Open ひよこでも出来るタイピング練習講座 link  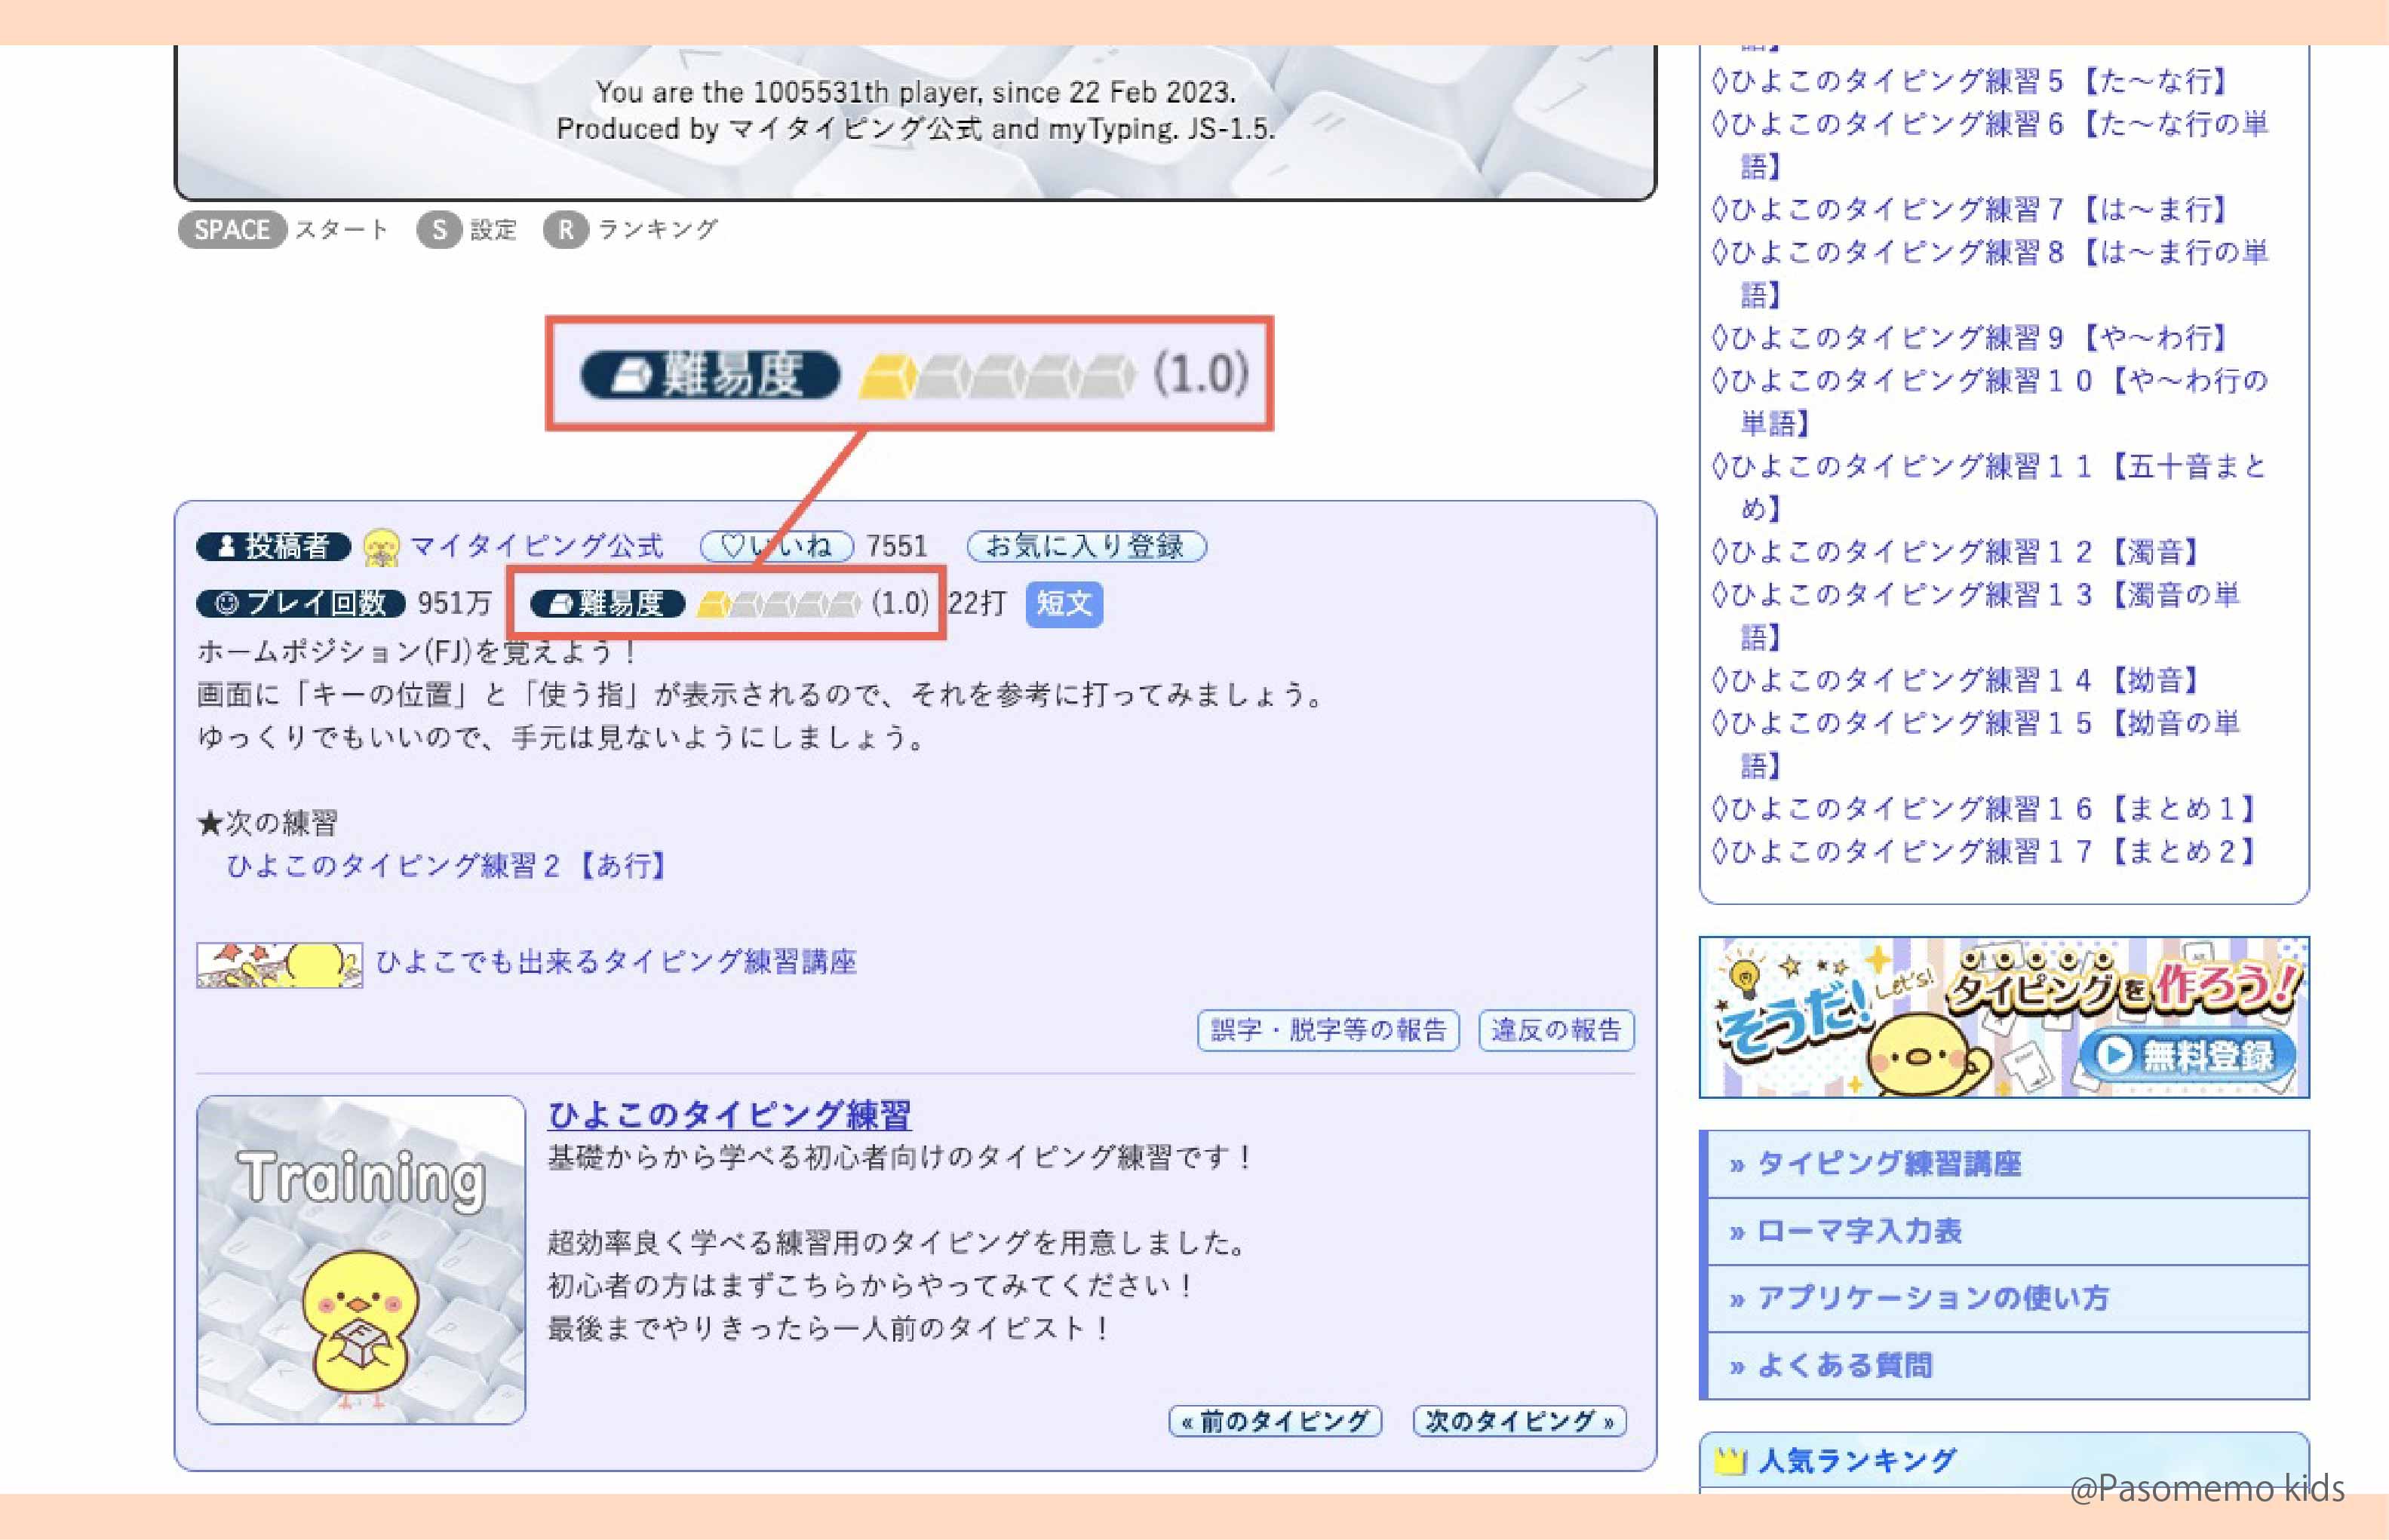[x=616, y=962]
